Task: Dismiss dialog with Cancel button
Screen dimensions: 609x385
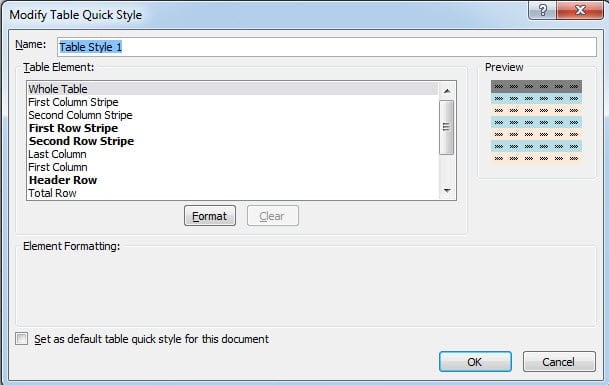Action: click(x=559, y=362)
